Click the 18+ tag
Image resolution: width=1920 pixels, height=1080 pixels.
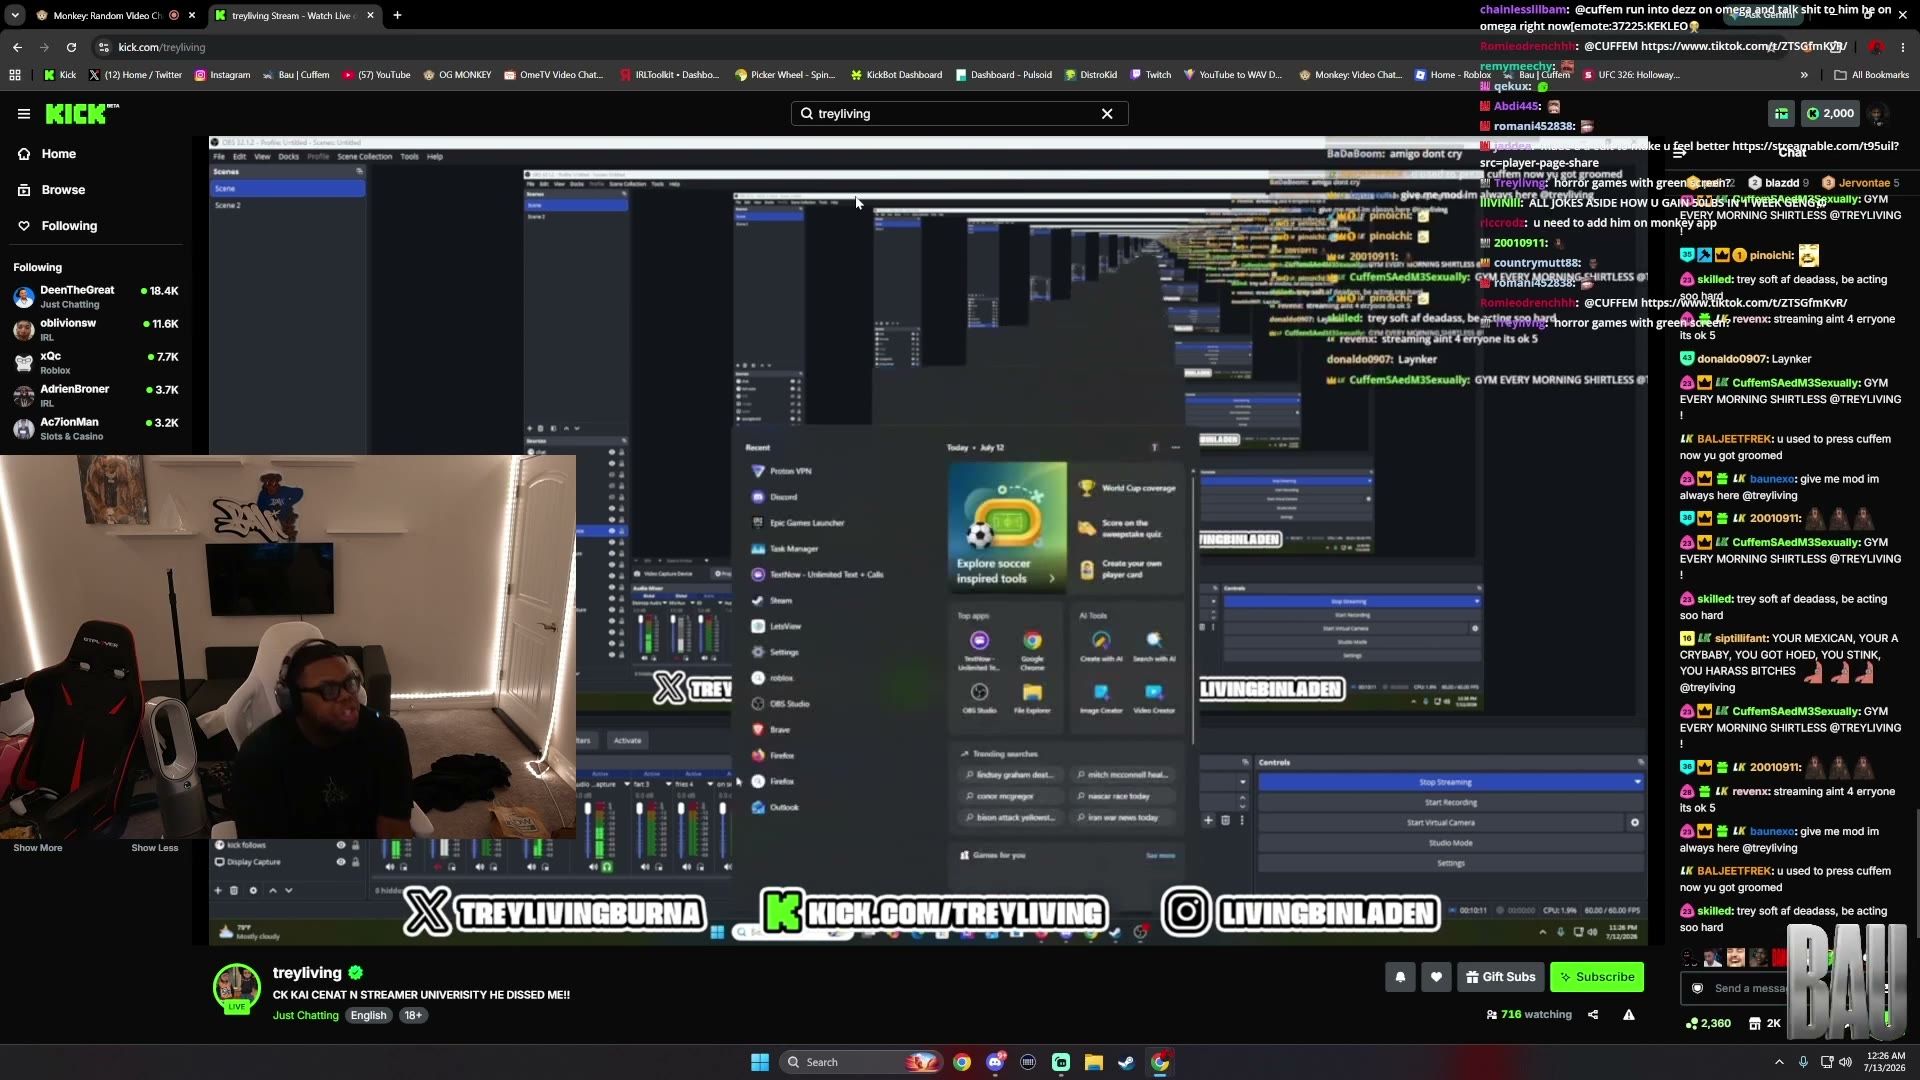(x=413, y=1015)
